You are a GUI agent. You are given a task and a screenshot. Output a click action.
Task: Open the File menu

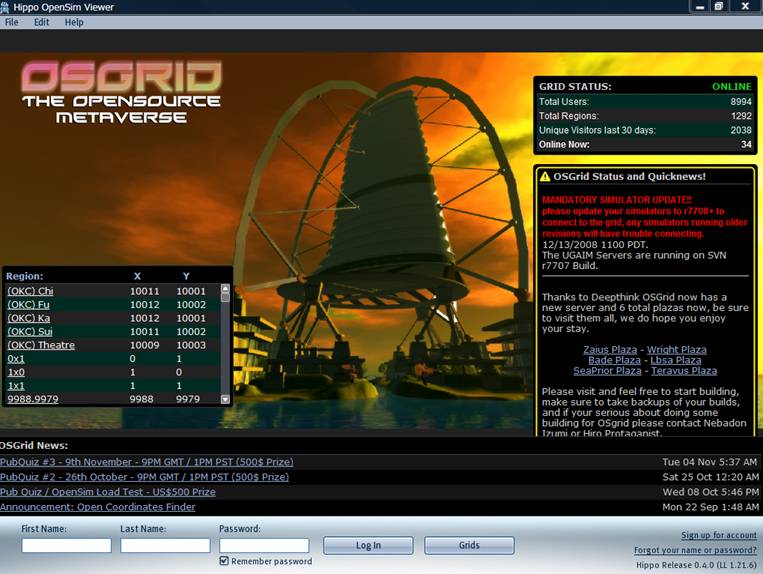point(12,22)
